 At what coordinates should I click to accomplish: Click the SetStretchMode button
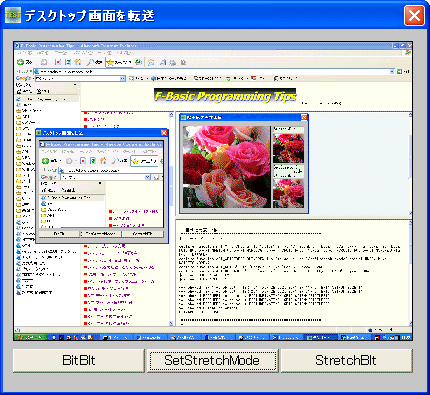213,360
